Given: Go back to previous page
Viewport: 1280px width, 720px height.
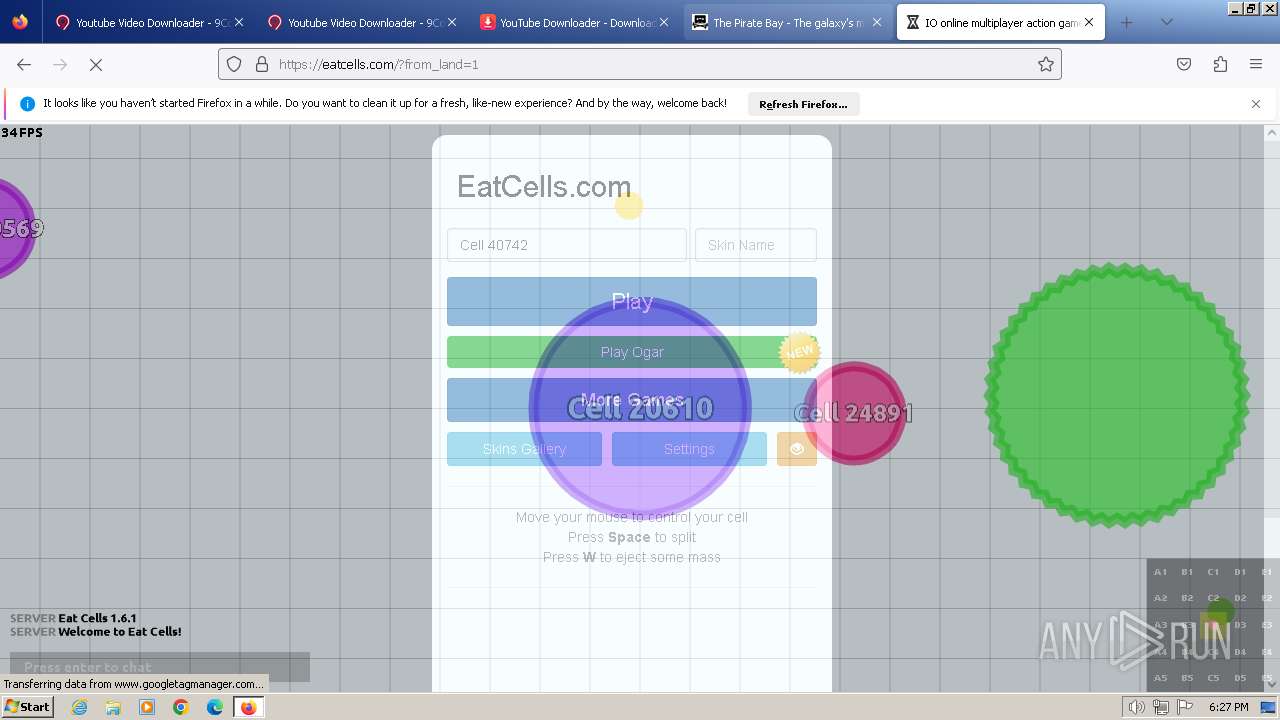Looking at the screenshot, I should [24, 64].
